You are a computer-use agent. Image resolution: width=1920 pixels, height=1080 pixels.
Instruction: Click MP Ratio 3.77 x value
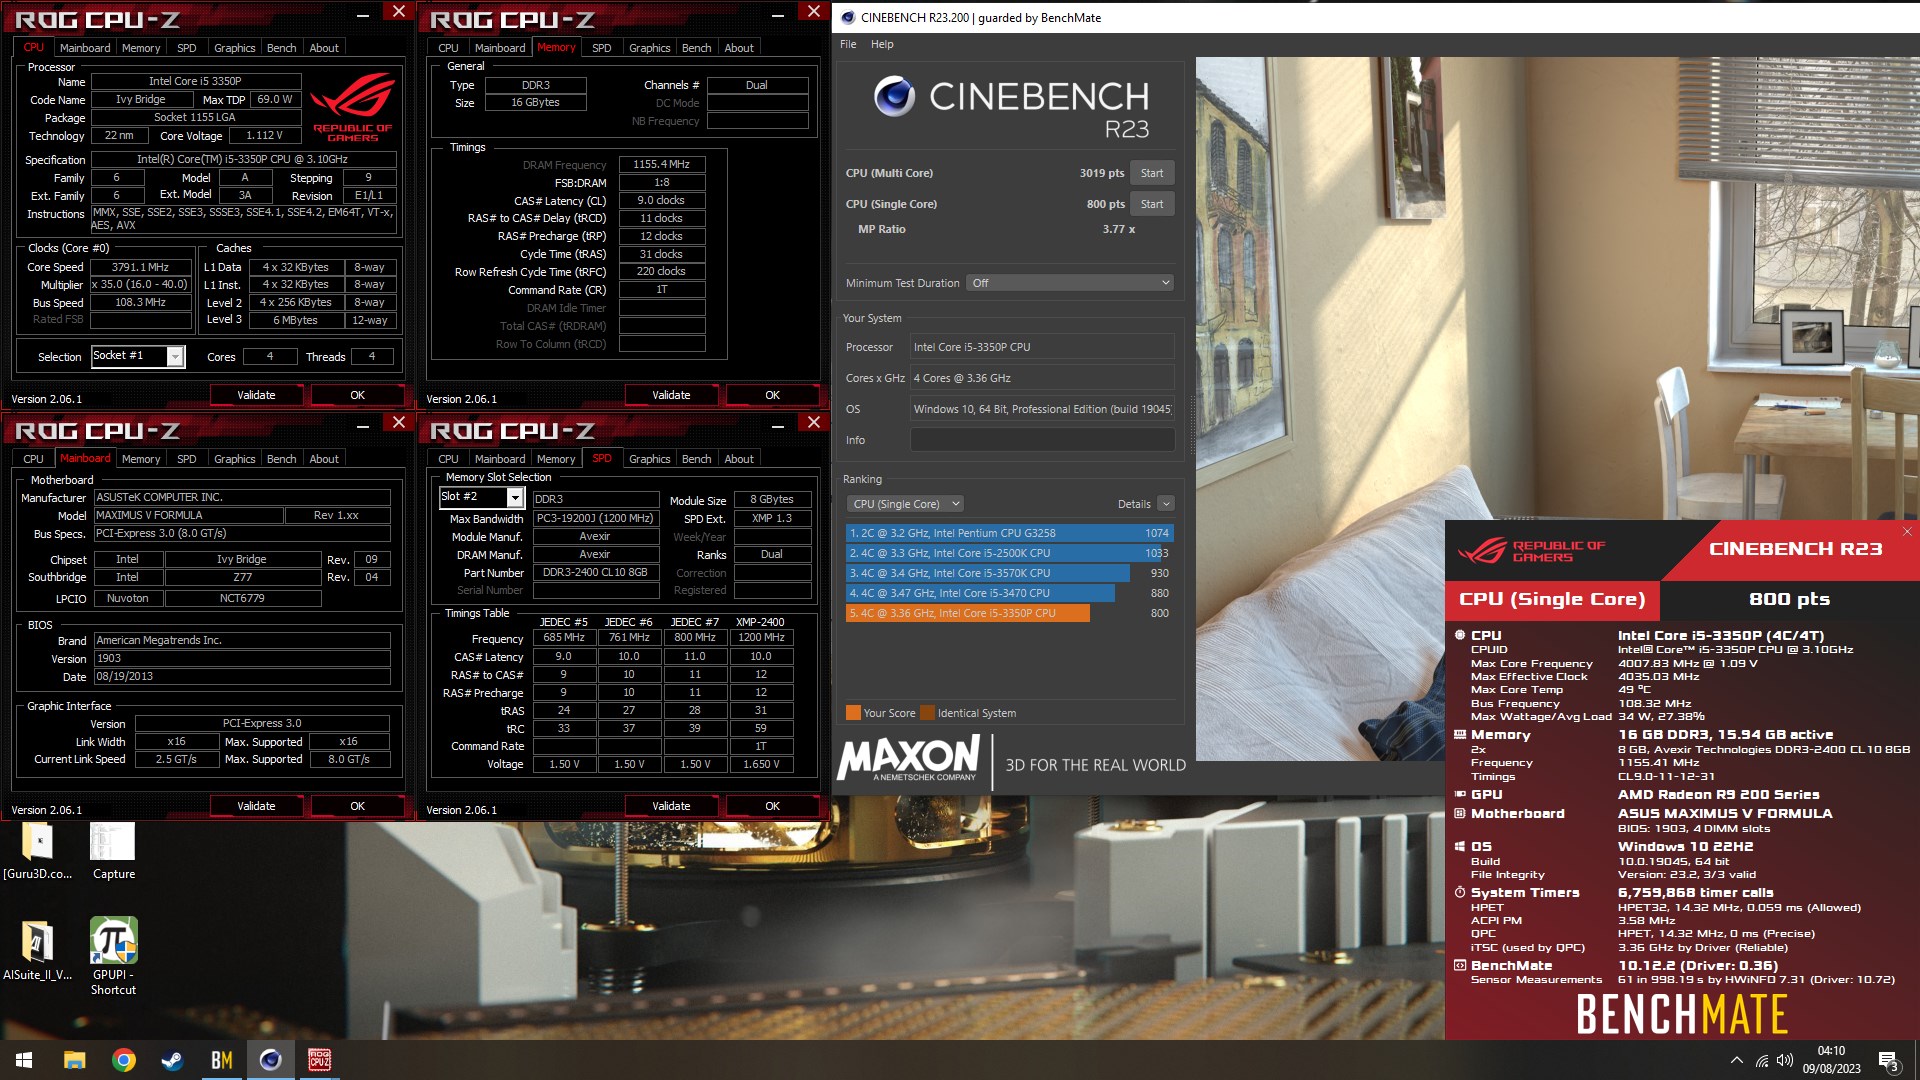point(1118,229)
